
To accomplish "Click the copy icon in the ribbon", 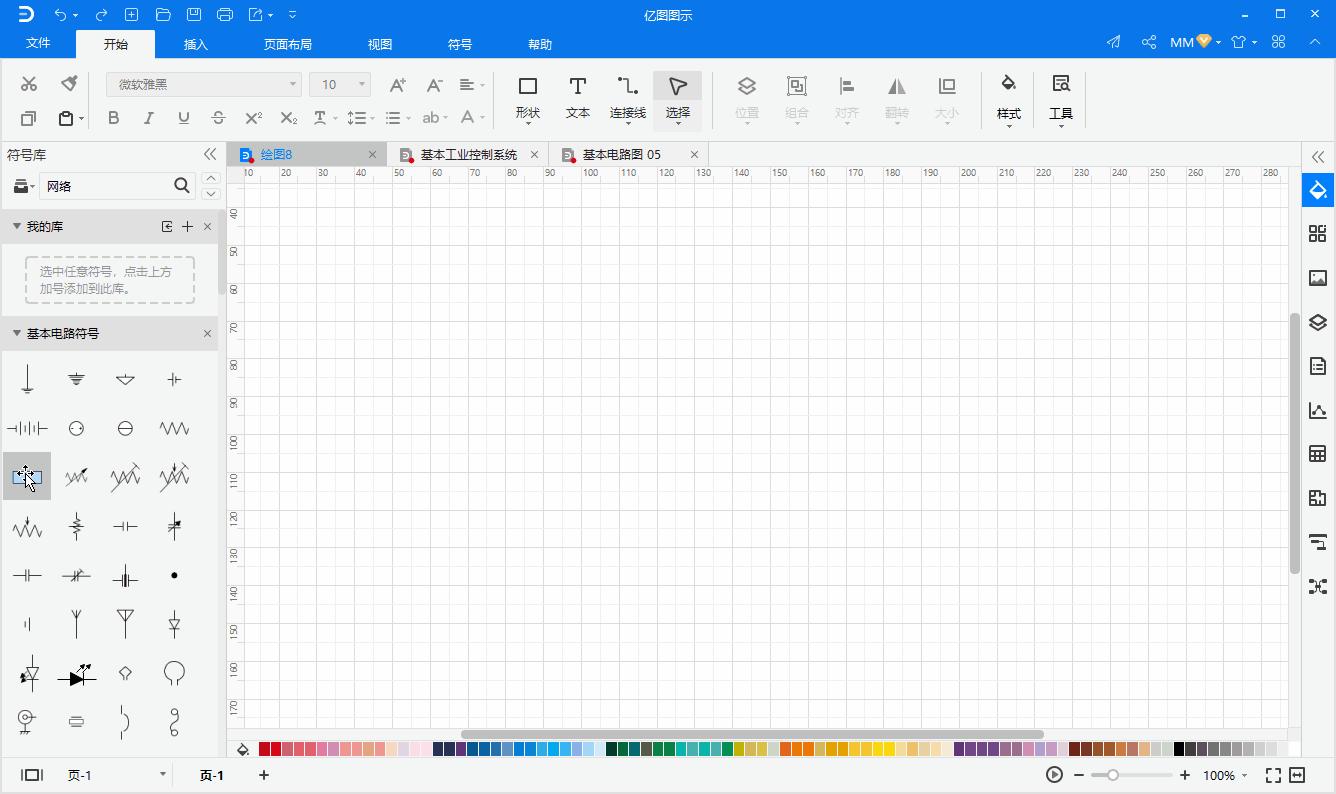I will pyautogui.click(x=28, y=118).
